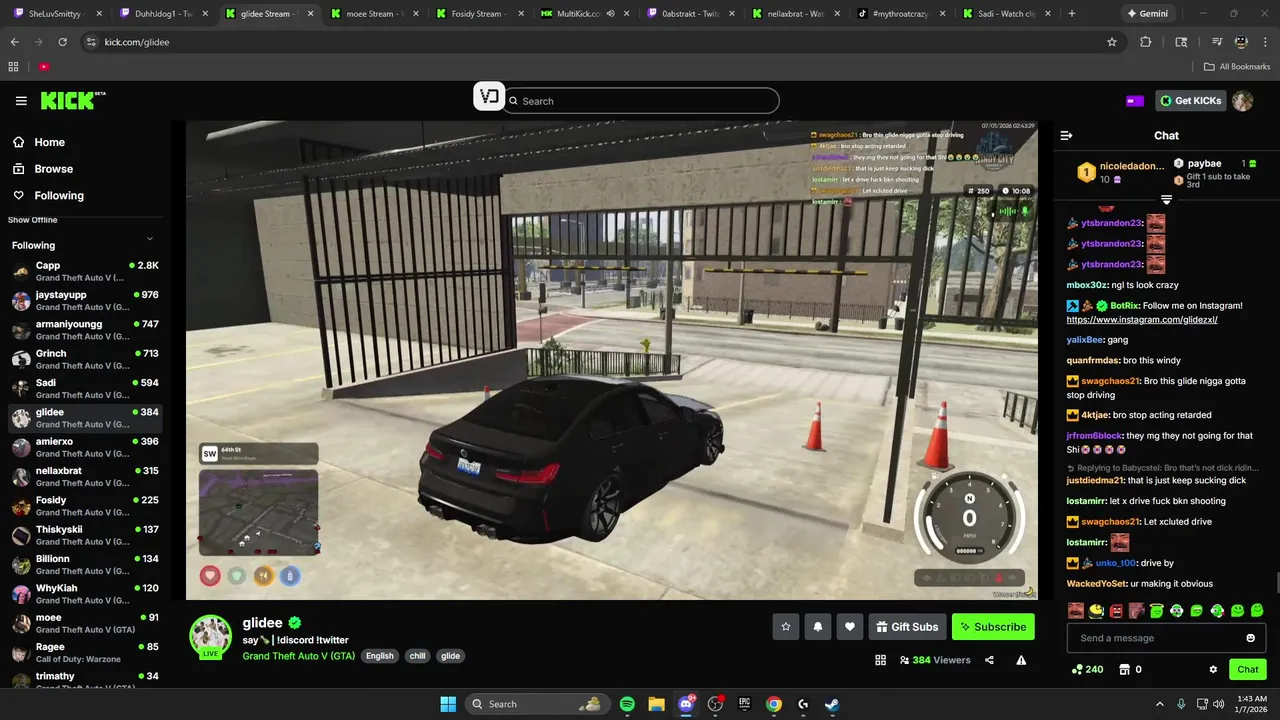Switch to the Fosidy Stream browser tab

479,14
